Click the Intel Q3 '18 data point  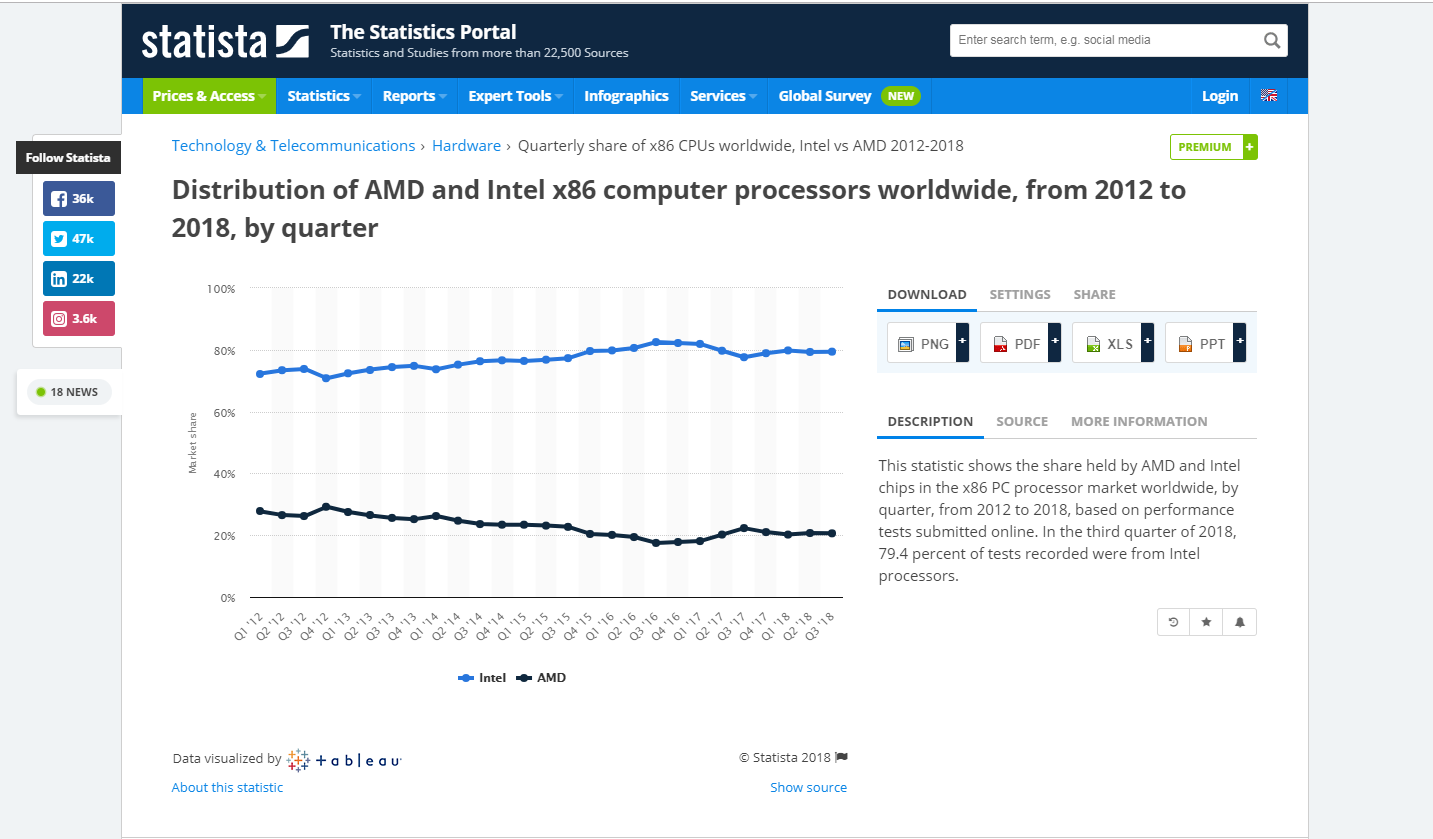click(831, 352)
